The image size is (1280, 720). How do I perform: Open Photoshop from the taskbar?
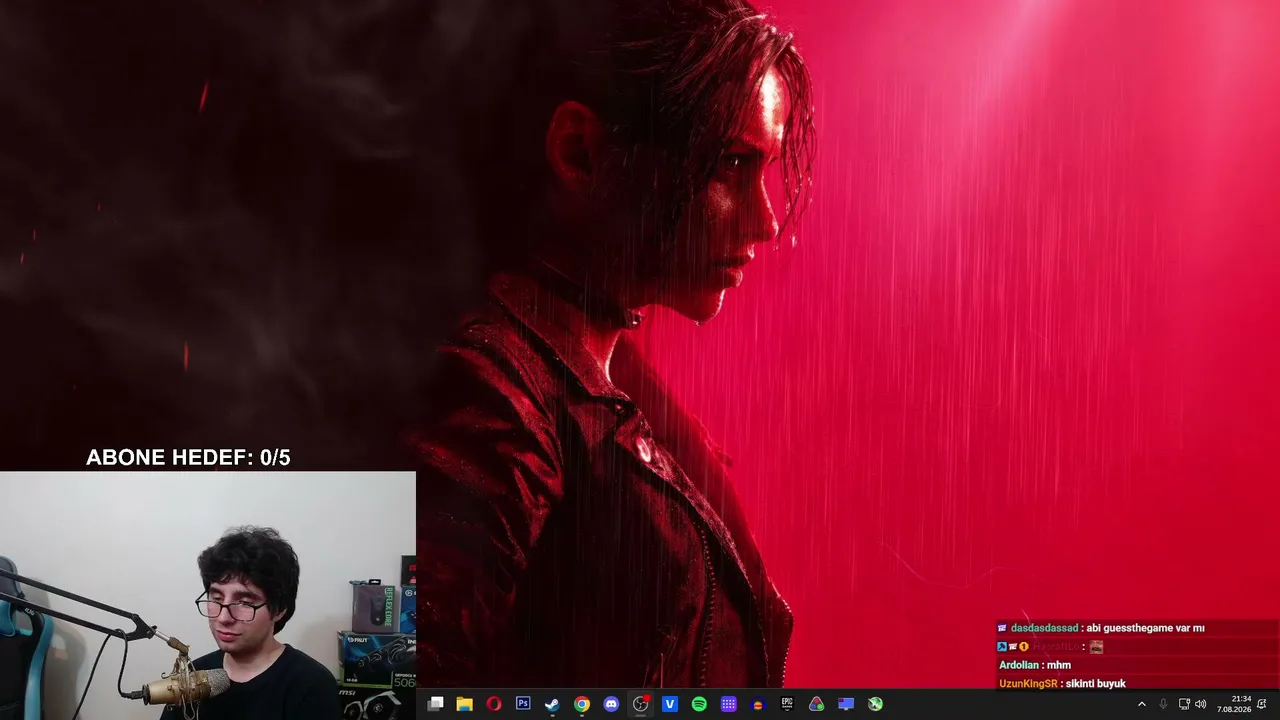[523, 704]
